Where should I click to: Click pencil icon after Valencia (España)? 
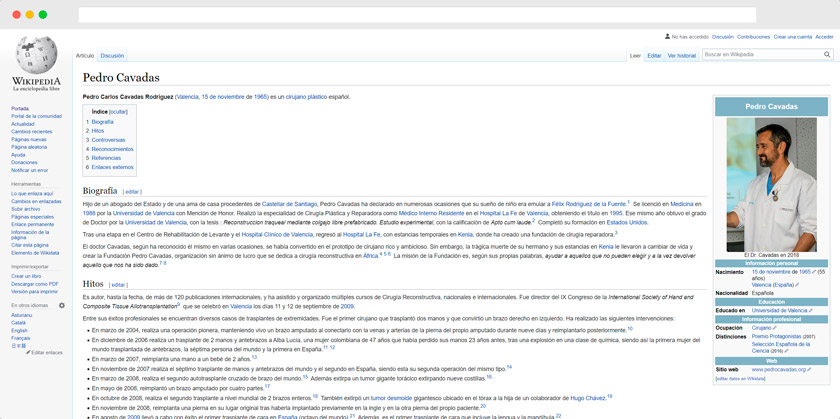[797, 285]
